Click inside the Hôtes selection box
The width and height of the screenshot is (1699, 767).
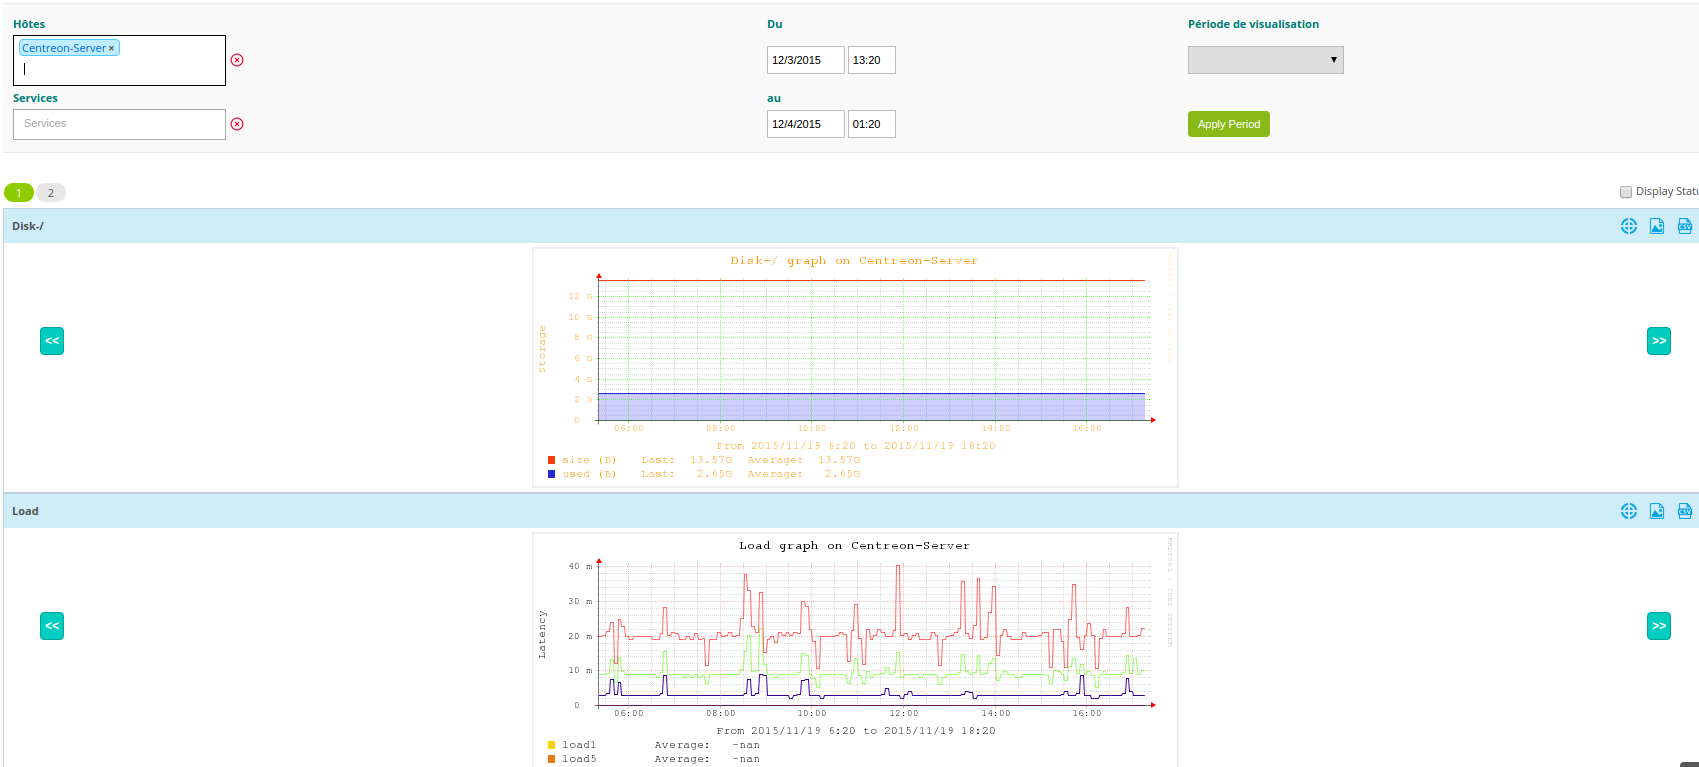pyautogui.click(x=119, y=60)
